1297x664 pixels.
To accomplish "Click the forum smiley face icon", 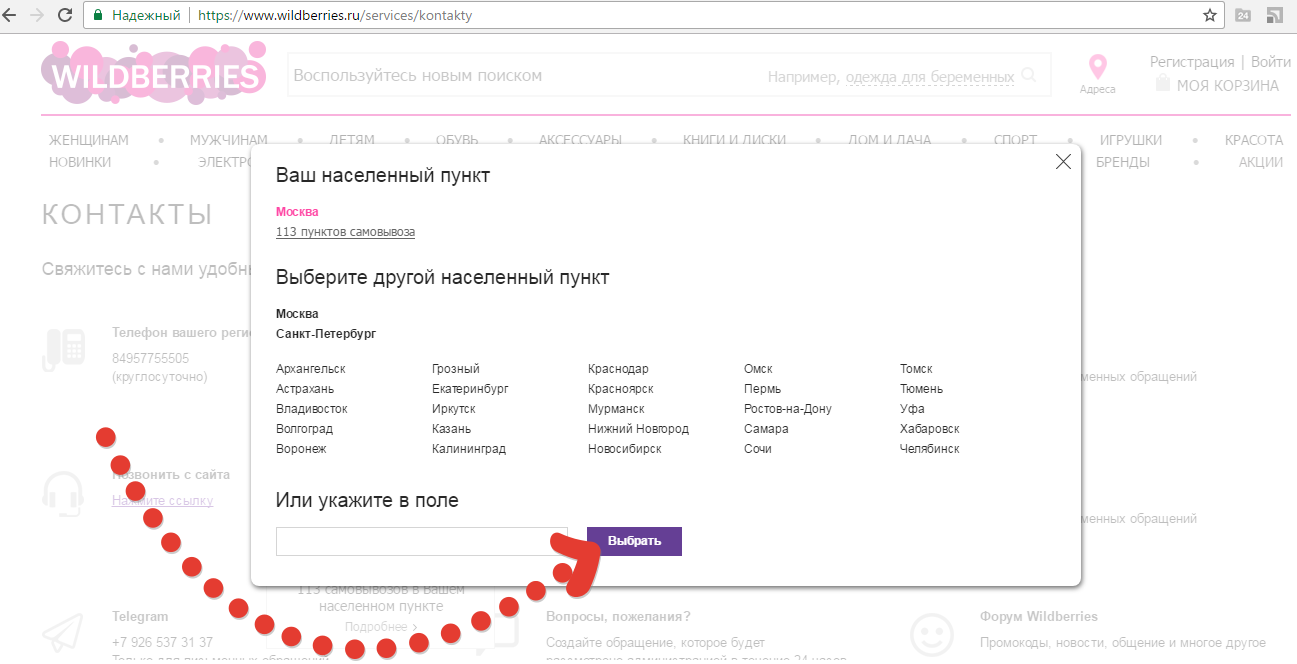I will tap(931, 635).
